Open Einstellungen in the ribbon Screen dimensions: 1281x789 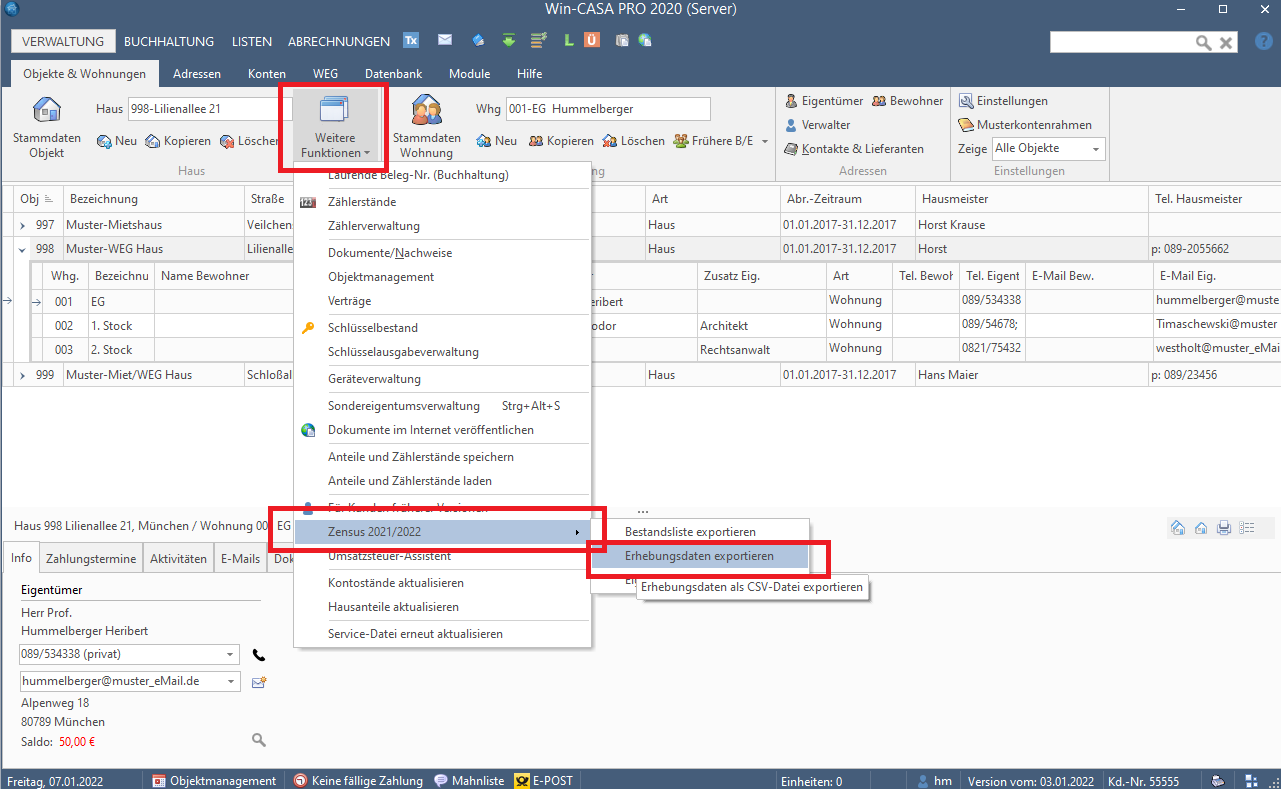[1004, 101]
